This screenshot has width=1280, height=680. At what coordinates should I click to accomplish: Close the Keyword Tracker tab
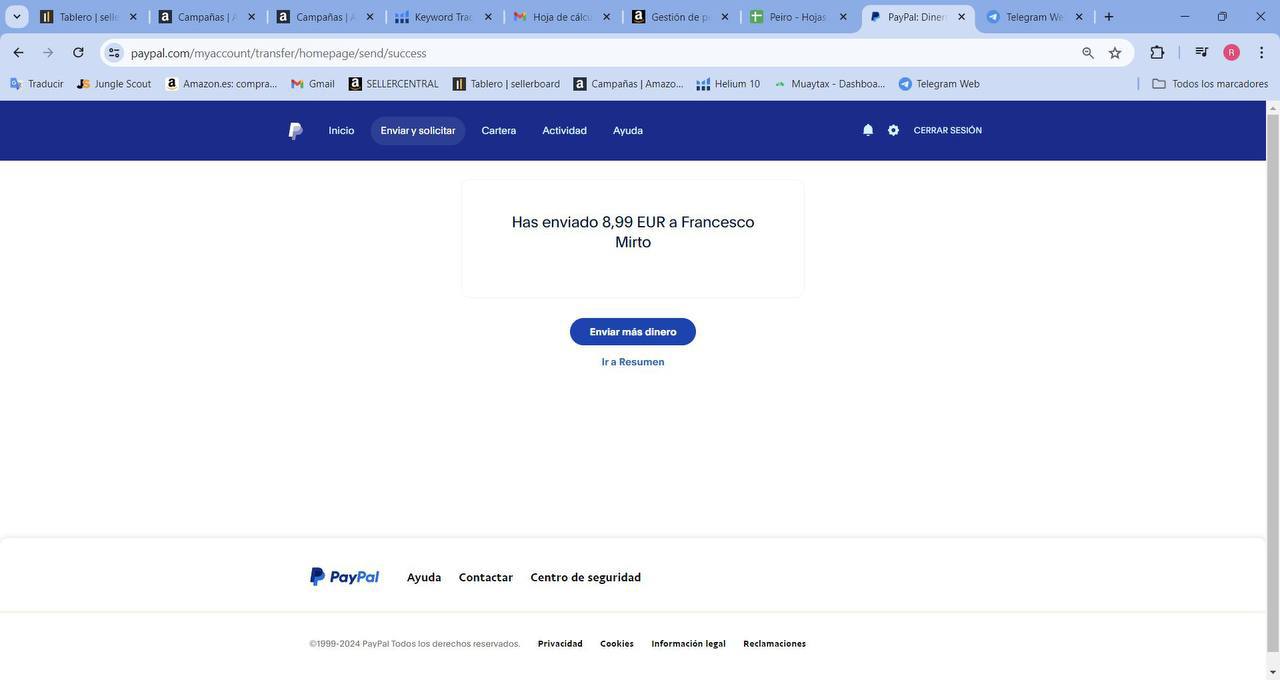[488, 17]
